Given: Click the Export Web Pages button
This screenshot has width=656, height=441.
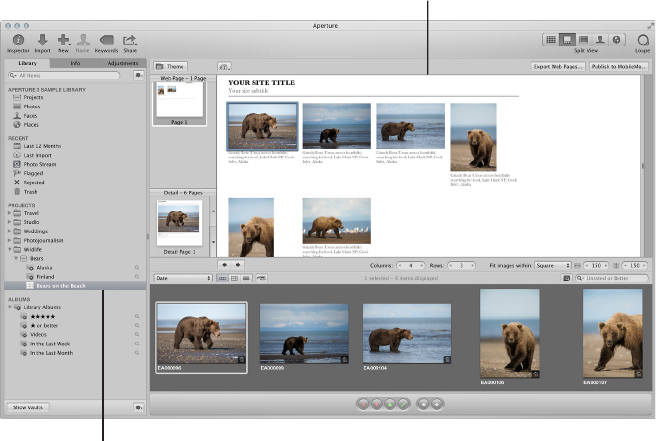Looking at the screenshot, I should click(558, 67).
